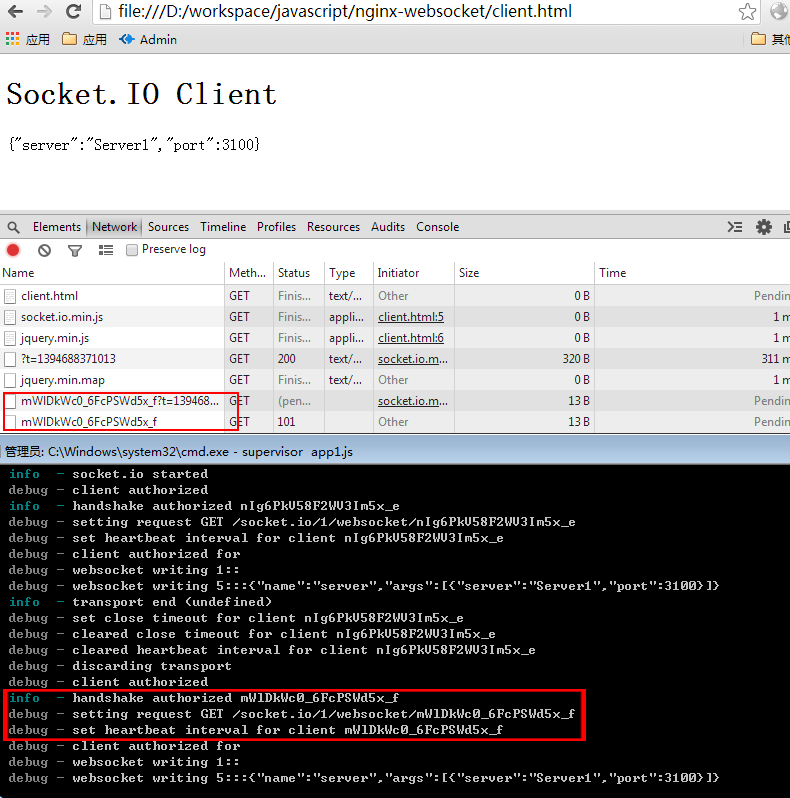Select the jquery.min.js request

pyautogui.click(x=395, y=338)
